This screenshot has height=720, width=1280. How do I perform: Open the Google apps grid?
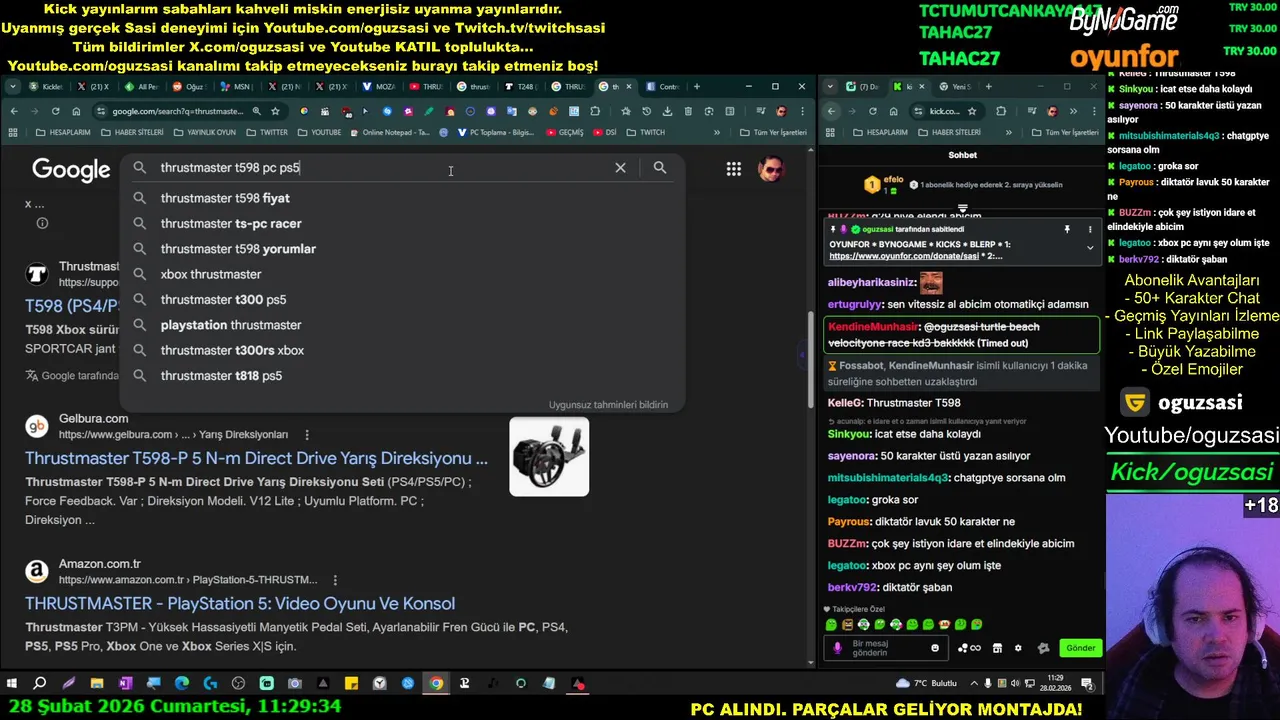click(x=734, y=169)
